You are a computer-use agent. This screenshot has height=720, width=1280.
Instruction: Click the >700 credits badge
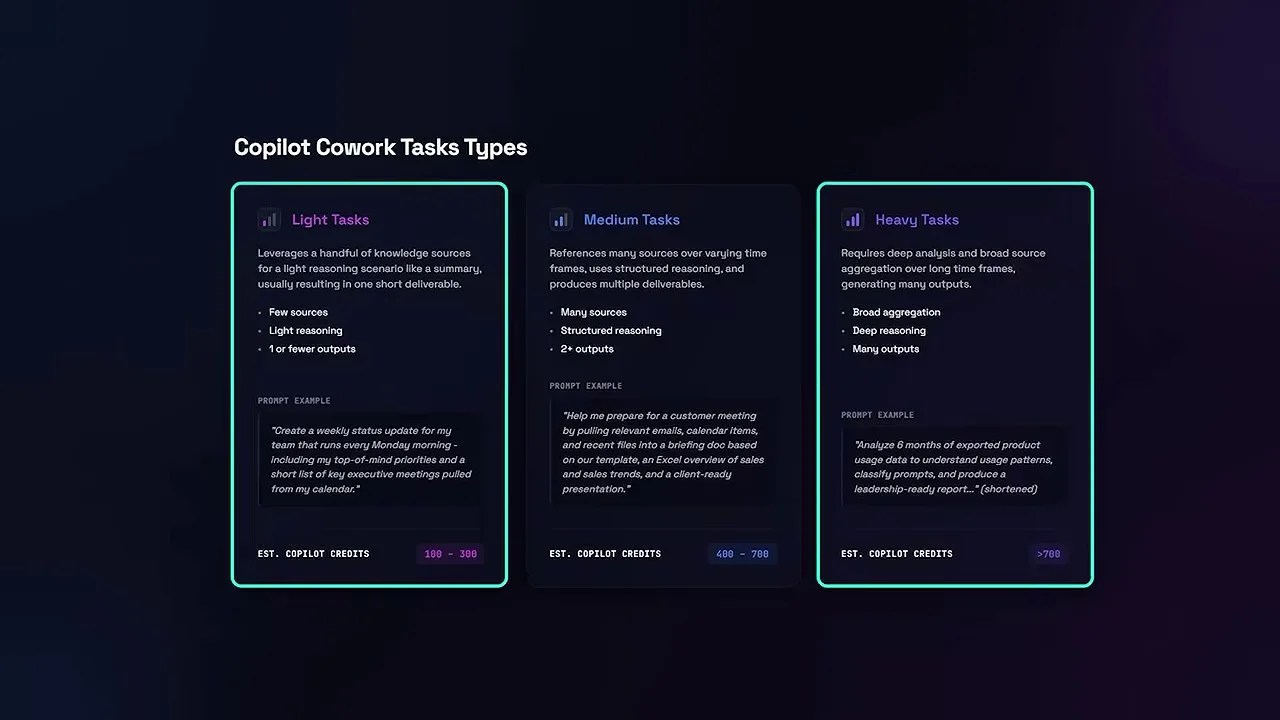tap(1049, 554)
